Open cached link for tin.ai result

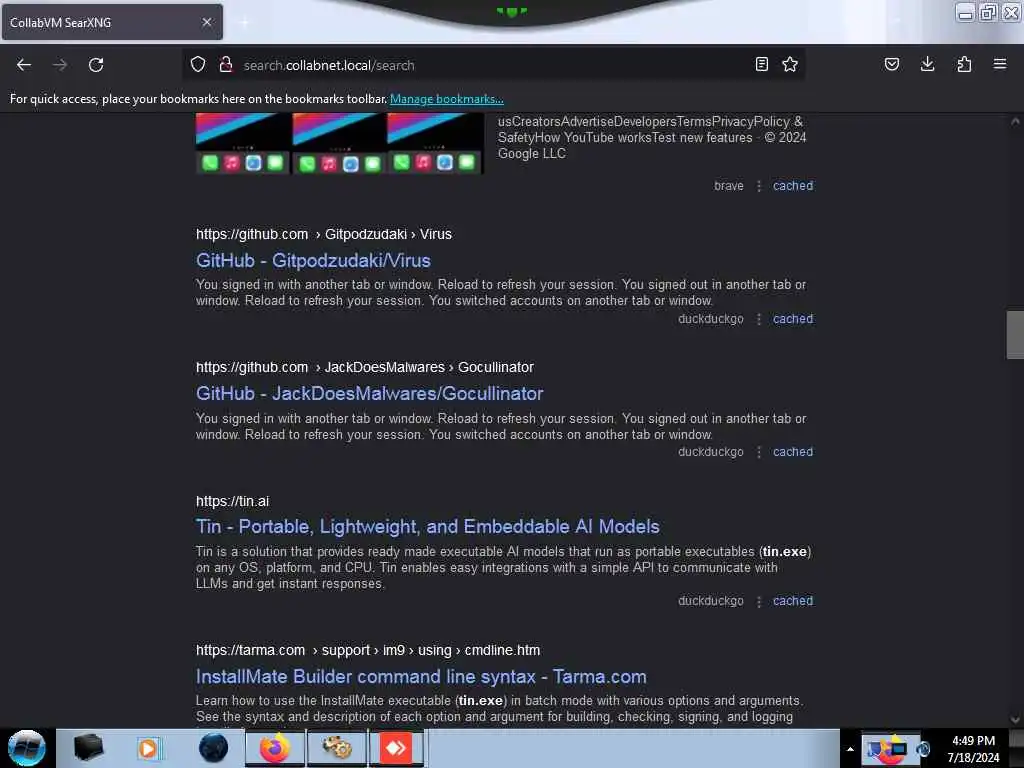pos(793,601)
